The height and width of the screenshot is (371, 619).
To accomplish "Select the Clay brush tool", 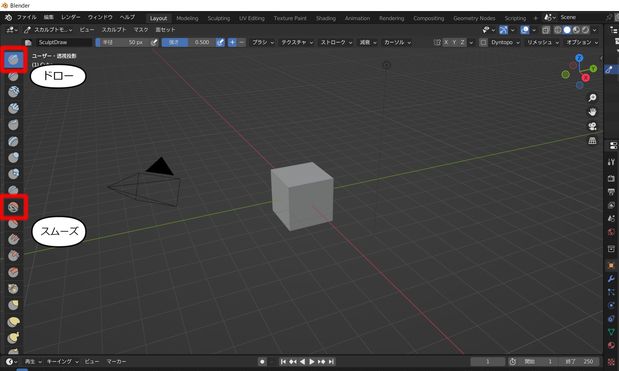I will [x=13, y=92].
